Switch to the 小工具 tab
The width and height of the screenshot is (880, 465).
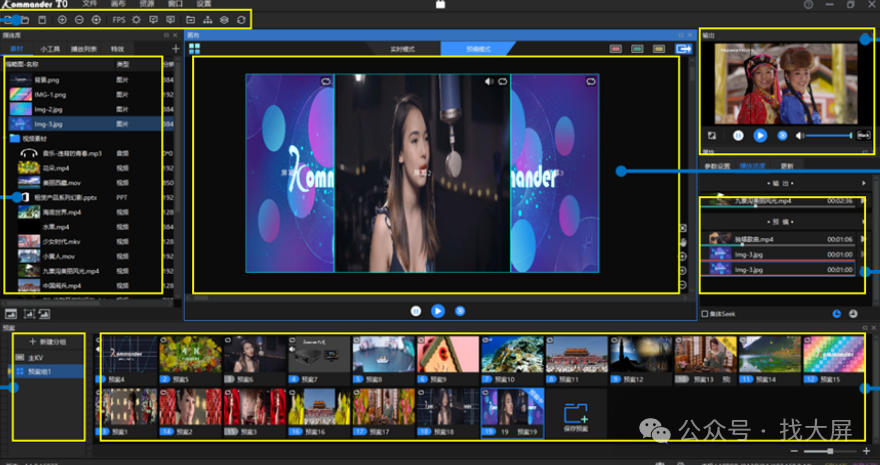(50, 49)
